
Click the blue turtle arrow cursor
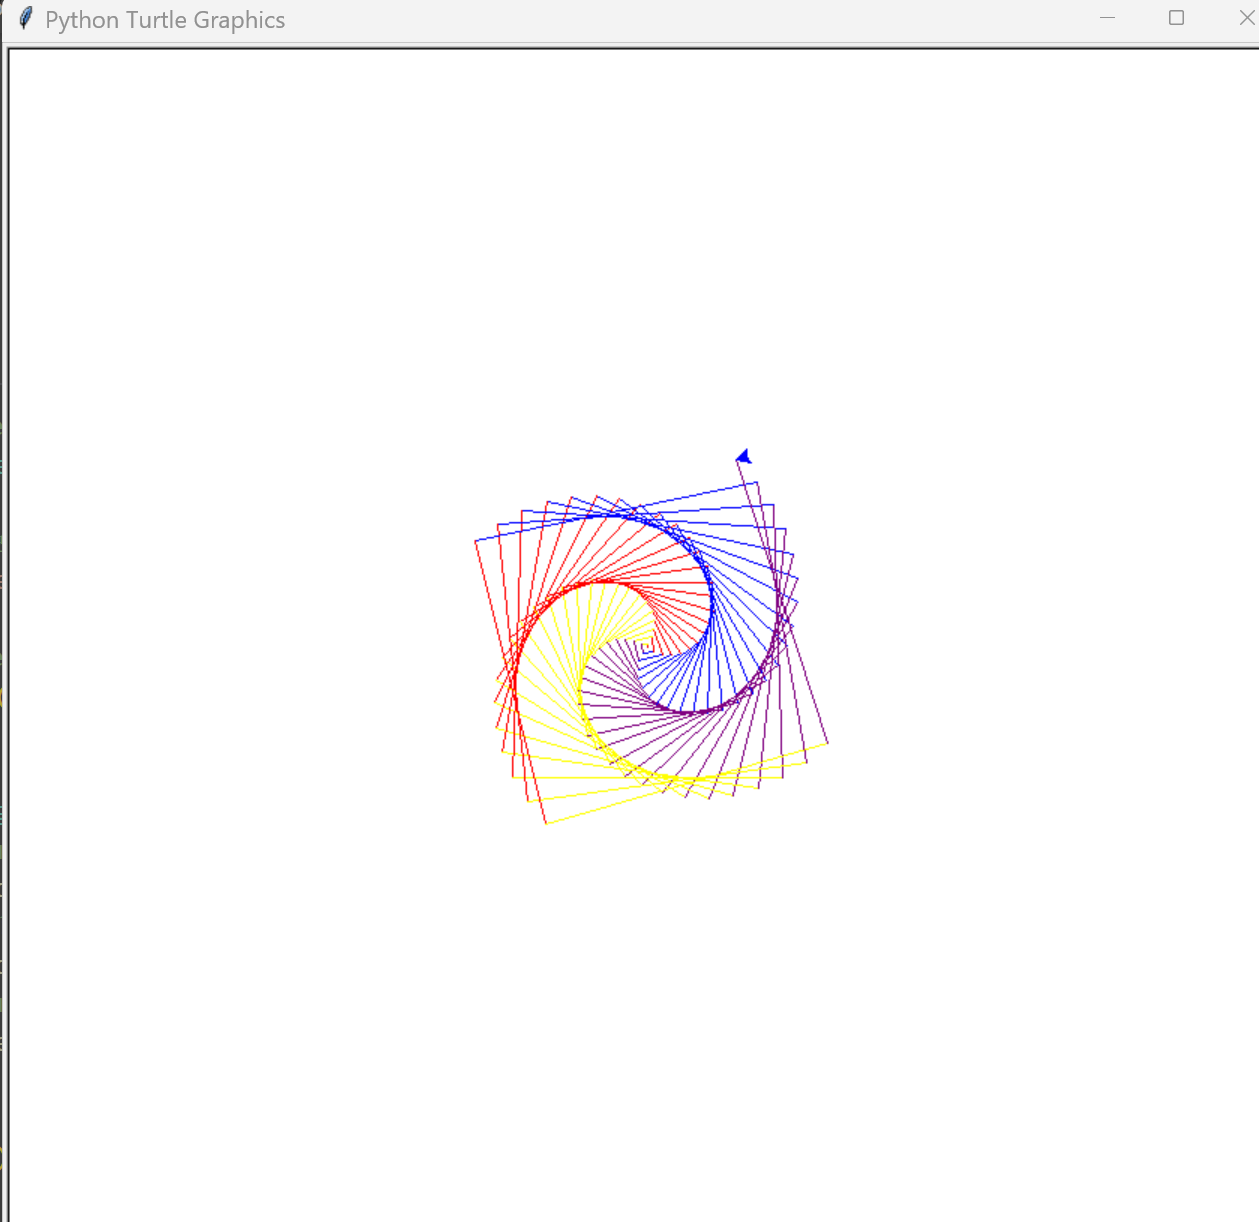(x=743, y=456)
